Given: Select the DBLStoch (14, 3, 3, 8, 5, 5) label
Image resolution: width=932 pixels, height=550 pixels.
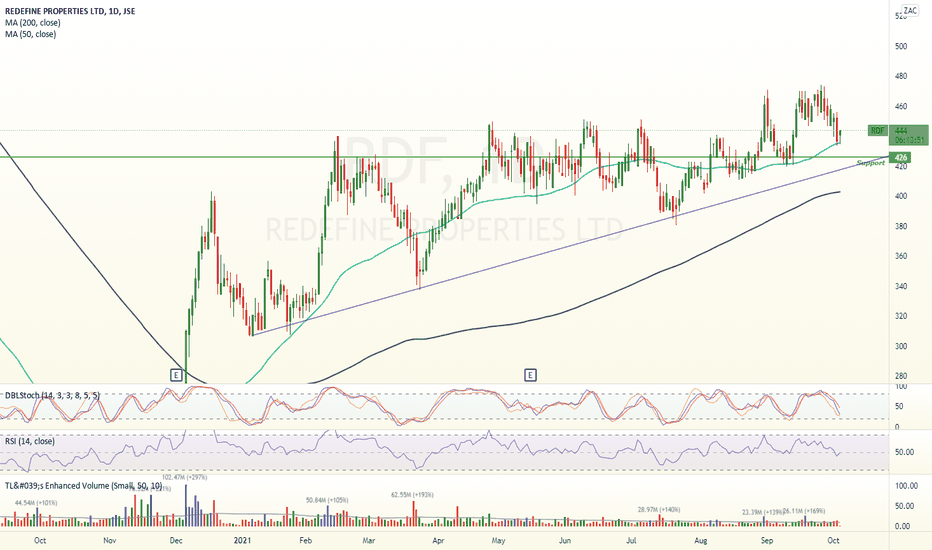Looking at the screenshot, I should tap(52, 395).
